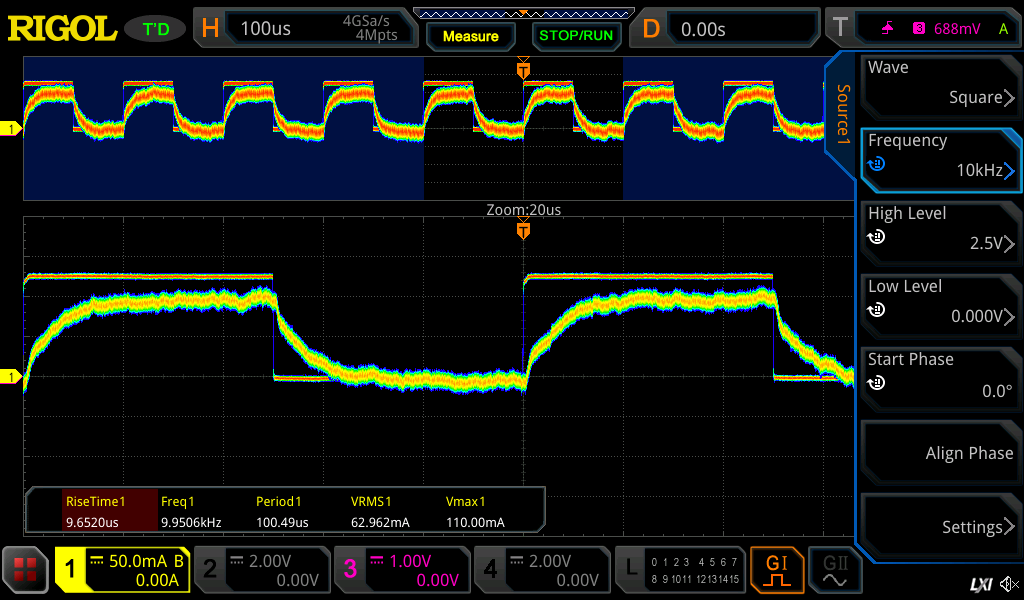Image resolution: width=1024 pixels, height=600 pixels.
Task: Select the GI square wave generator icon
Action: point(777,570)
